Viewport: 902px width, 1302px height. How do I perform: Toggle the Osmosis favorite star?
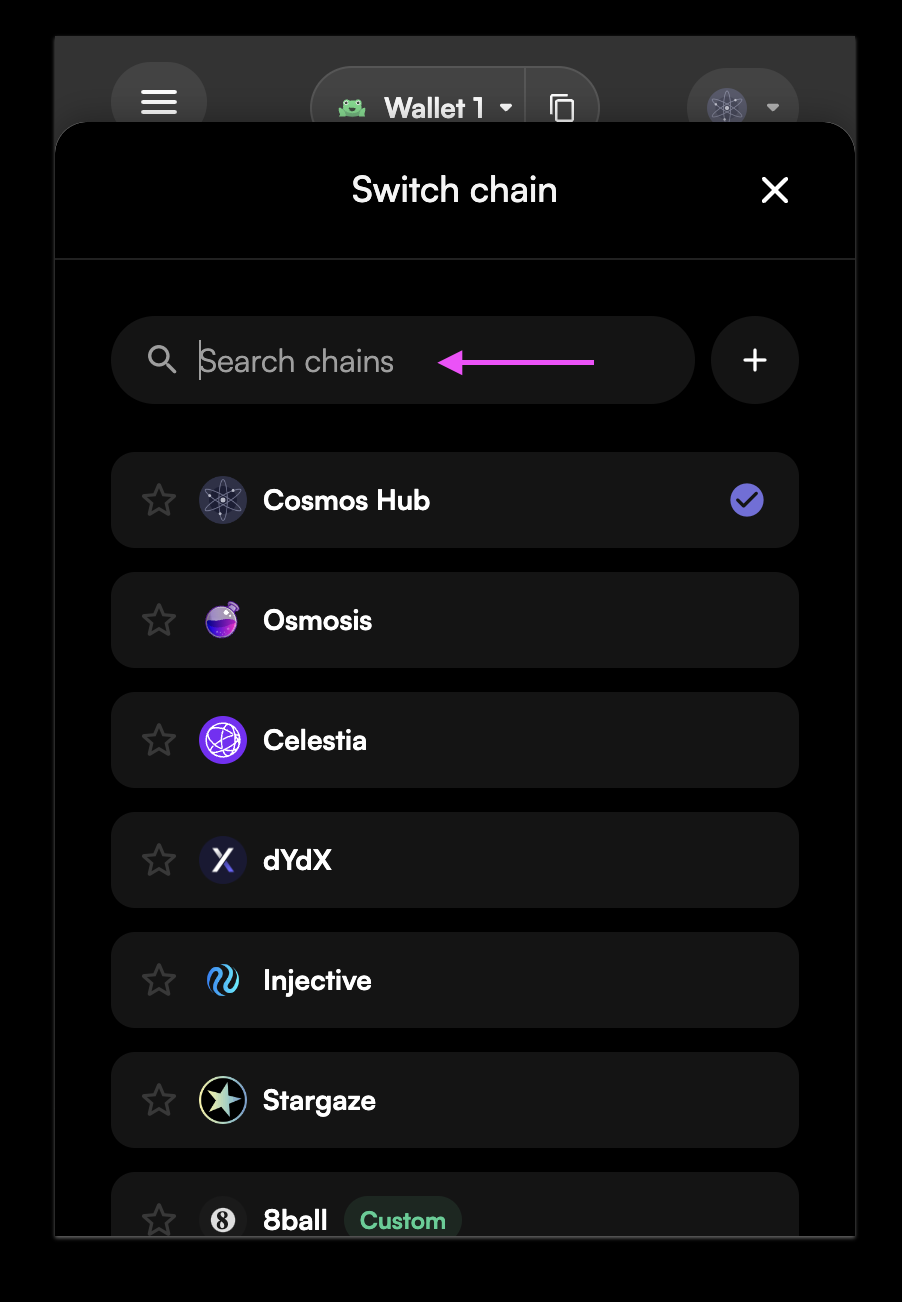pyautogui.click(x=159, y=620)
